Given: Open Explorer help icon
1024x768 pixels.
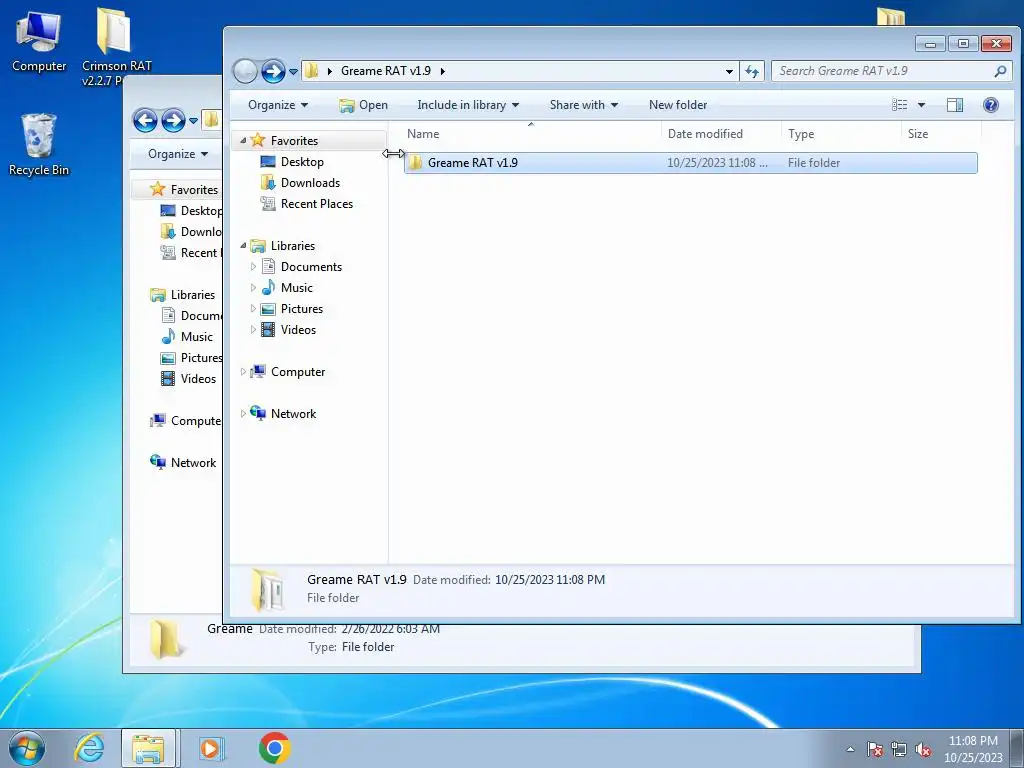Looking at the screenshot, I should [991, 104].
